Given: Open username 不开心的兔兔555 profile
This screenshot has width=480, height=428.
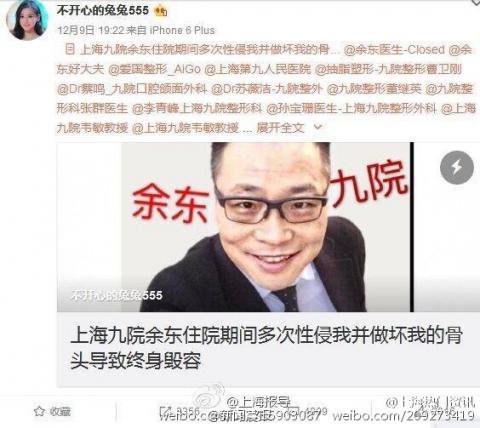Looking at the screenshot, I should (x=103, y=11).
